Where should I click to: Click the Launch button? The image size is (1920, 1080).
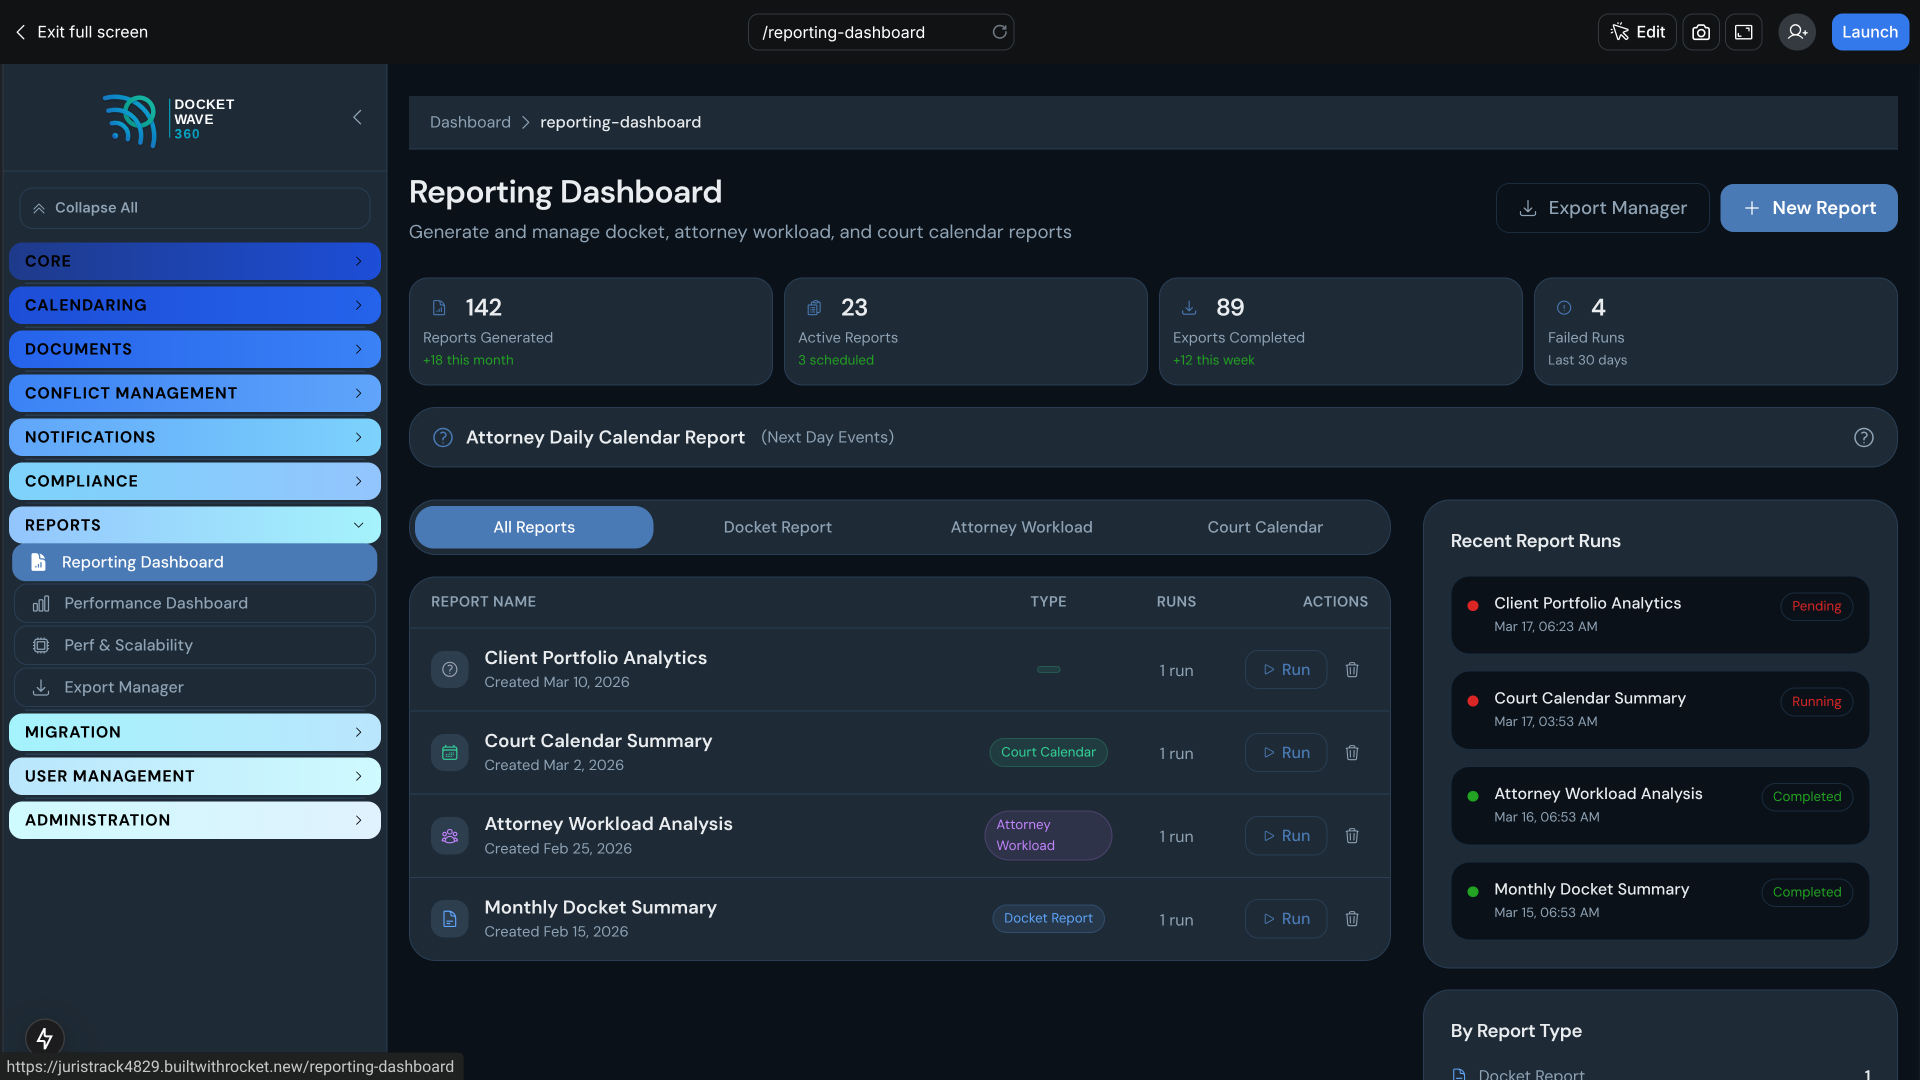(1869, 32)
